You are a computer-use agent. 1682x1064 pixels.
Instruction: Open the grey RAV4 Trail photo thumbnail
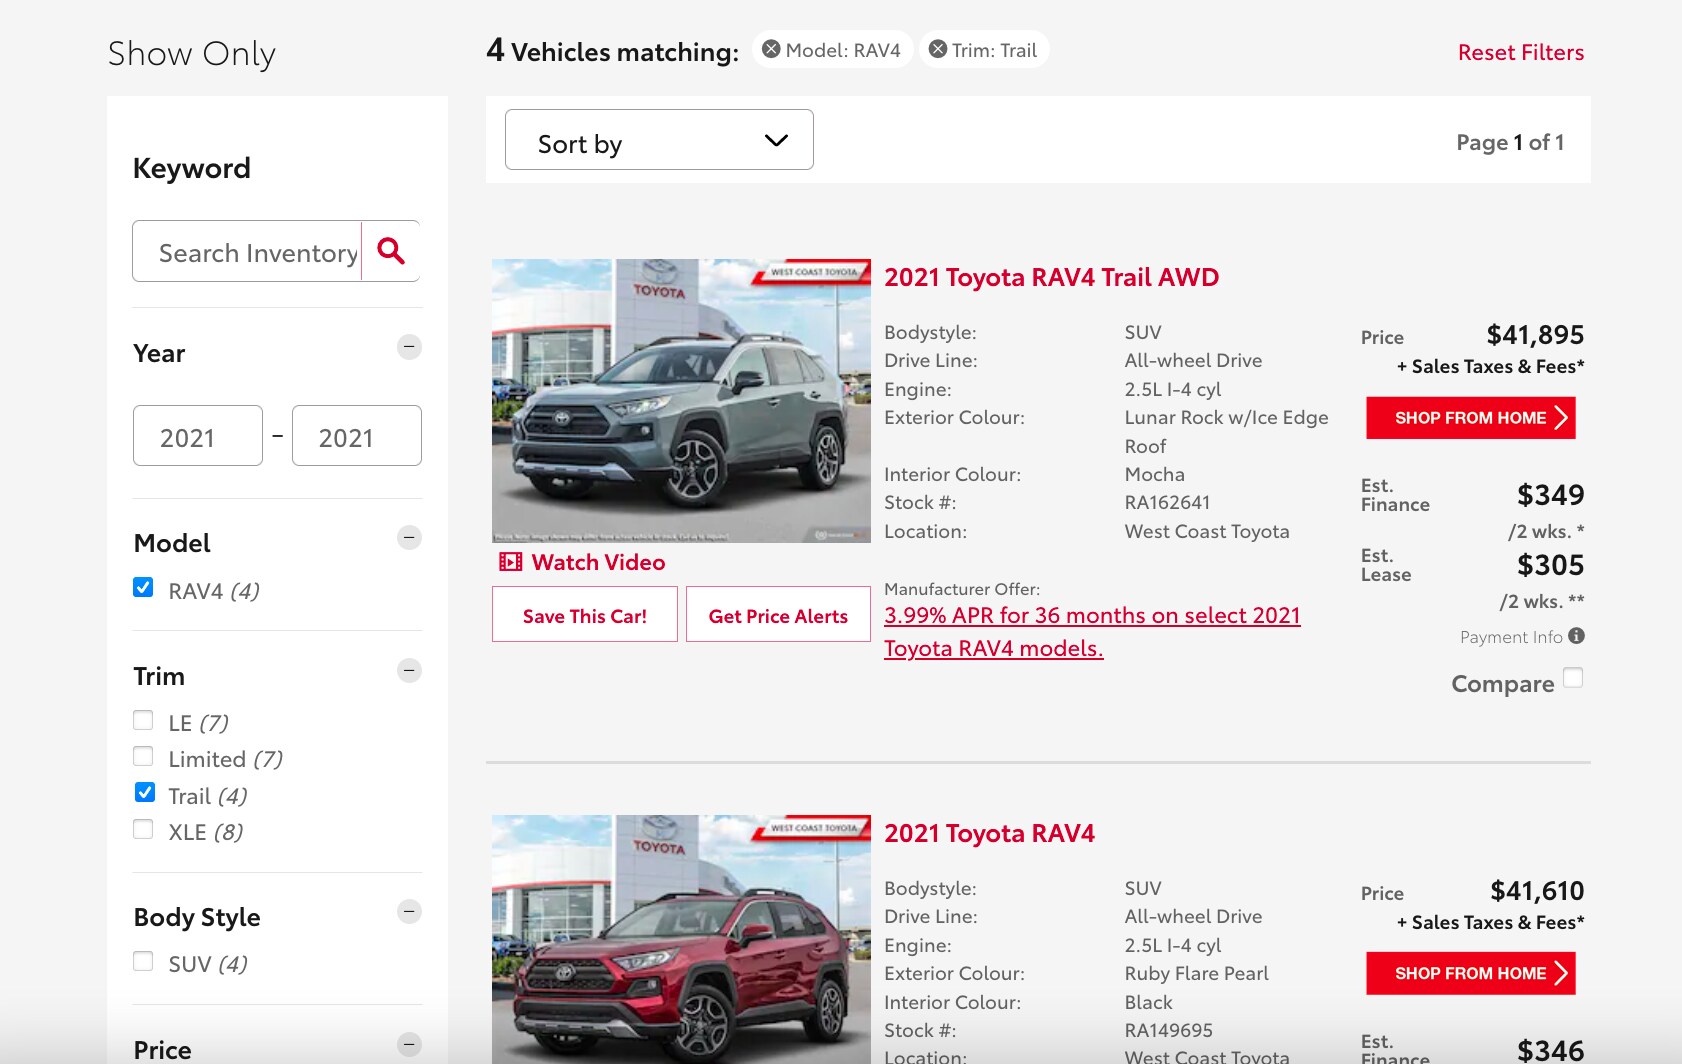681,401
